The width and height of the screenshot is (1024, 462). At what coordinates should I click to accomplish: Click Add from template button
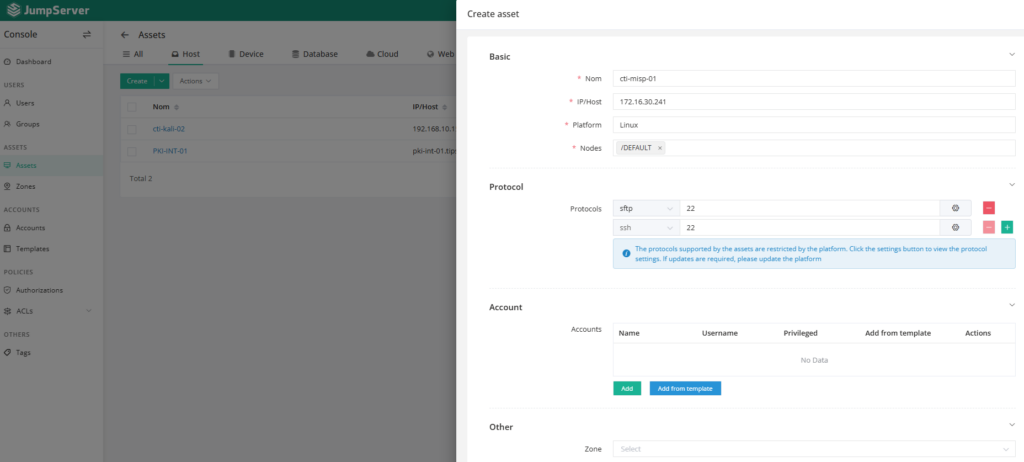685,388
